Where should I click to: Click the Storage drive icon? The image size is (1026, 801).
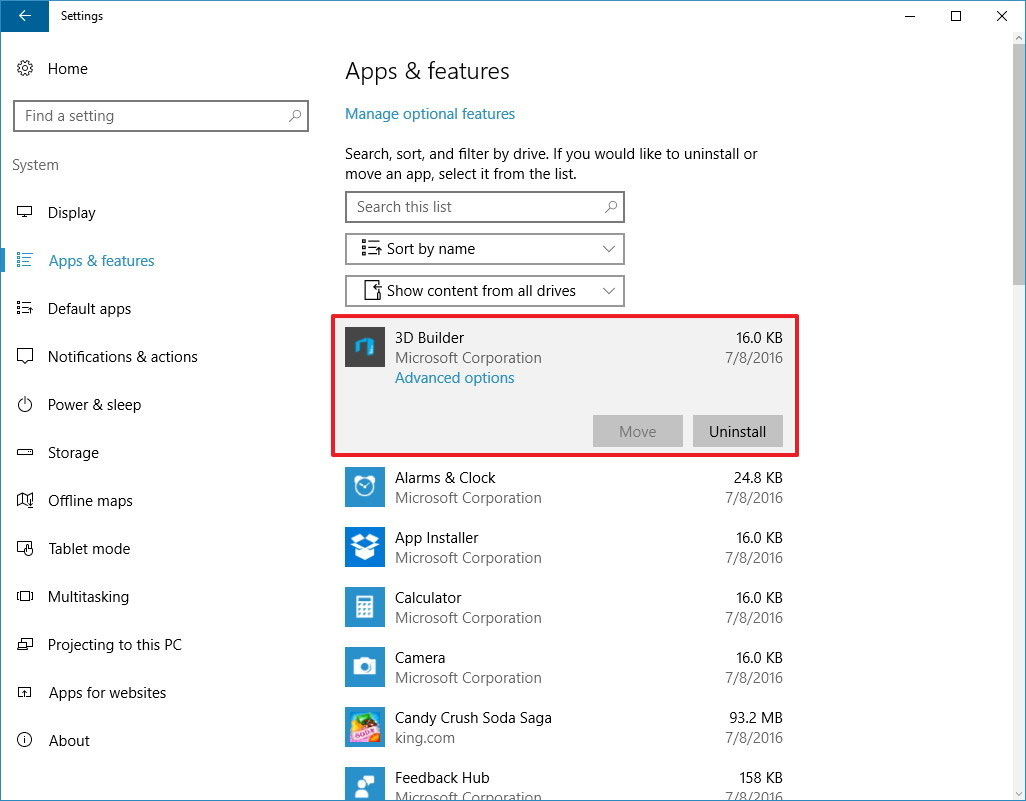tap(25, 452)
